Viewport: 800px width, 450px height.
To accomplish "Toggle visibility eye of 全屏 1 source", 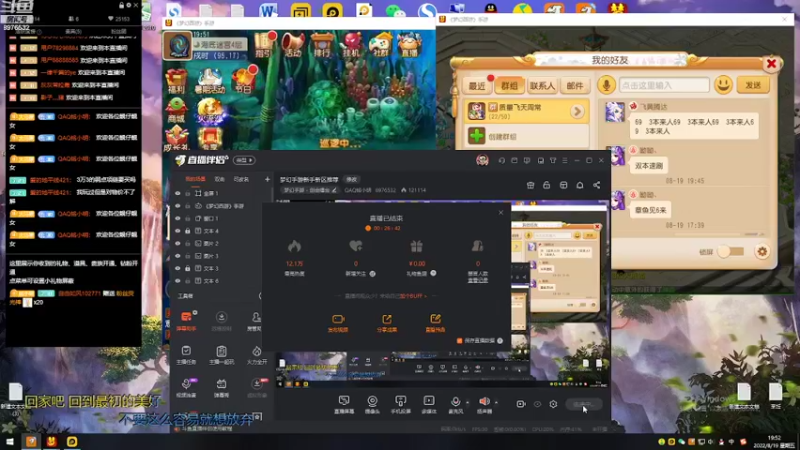I will click(x=178, y=193).
